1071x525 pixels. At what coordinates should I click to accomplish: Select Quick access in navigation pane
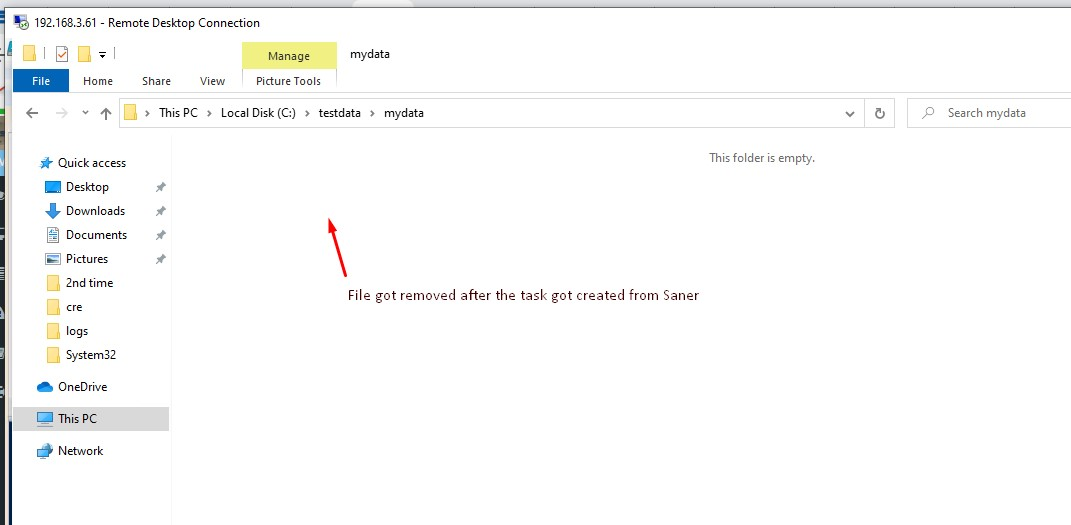tap(92, 162)
